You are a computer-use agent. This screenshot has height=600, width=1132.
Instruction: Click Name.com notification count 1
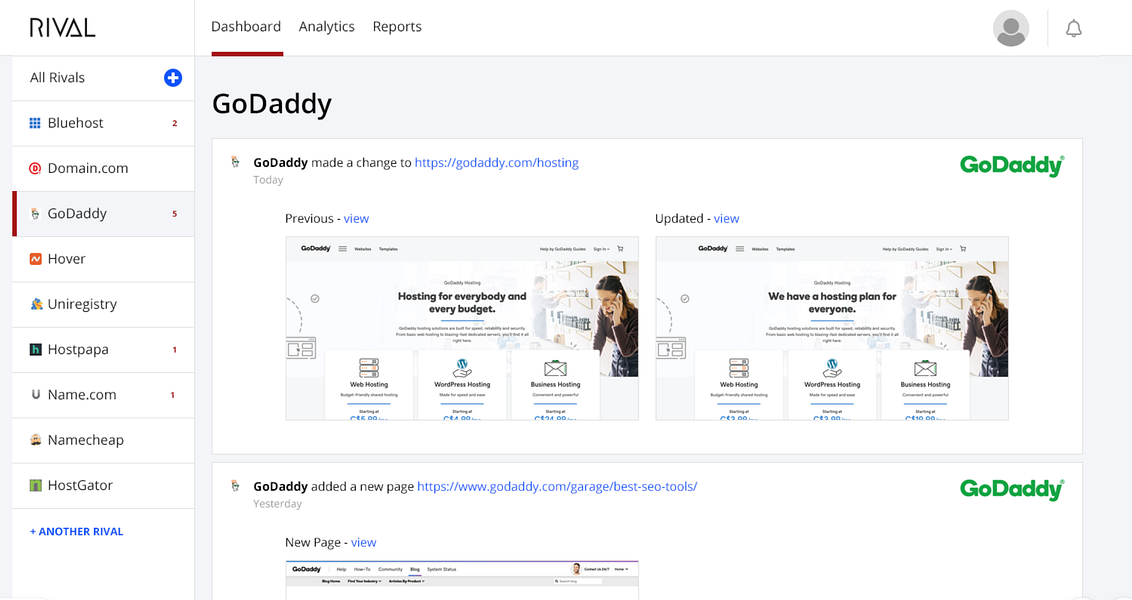coord(172,395)
